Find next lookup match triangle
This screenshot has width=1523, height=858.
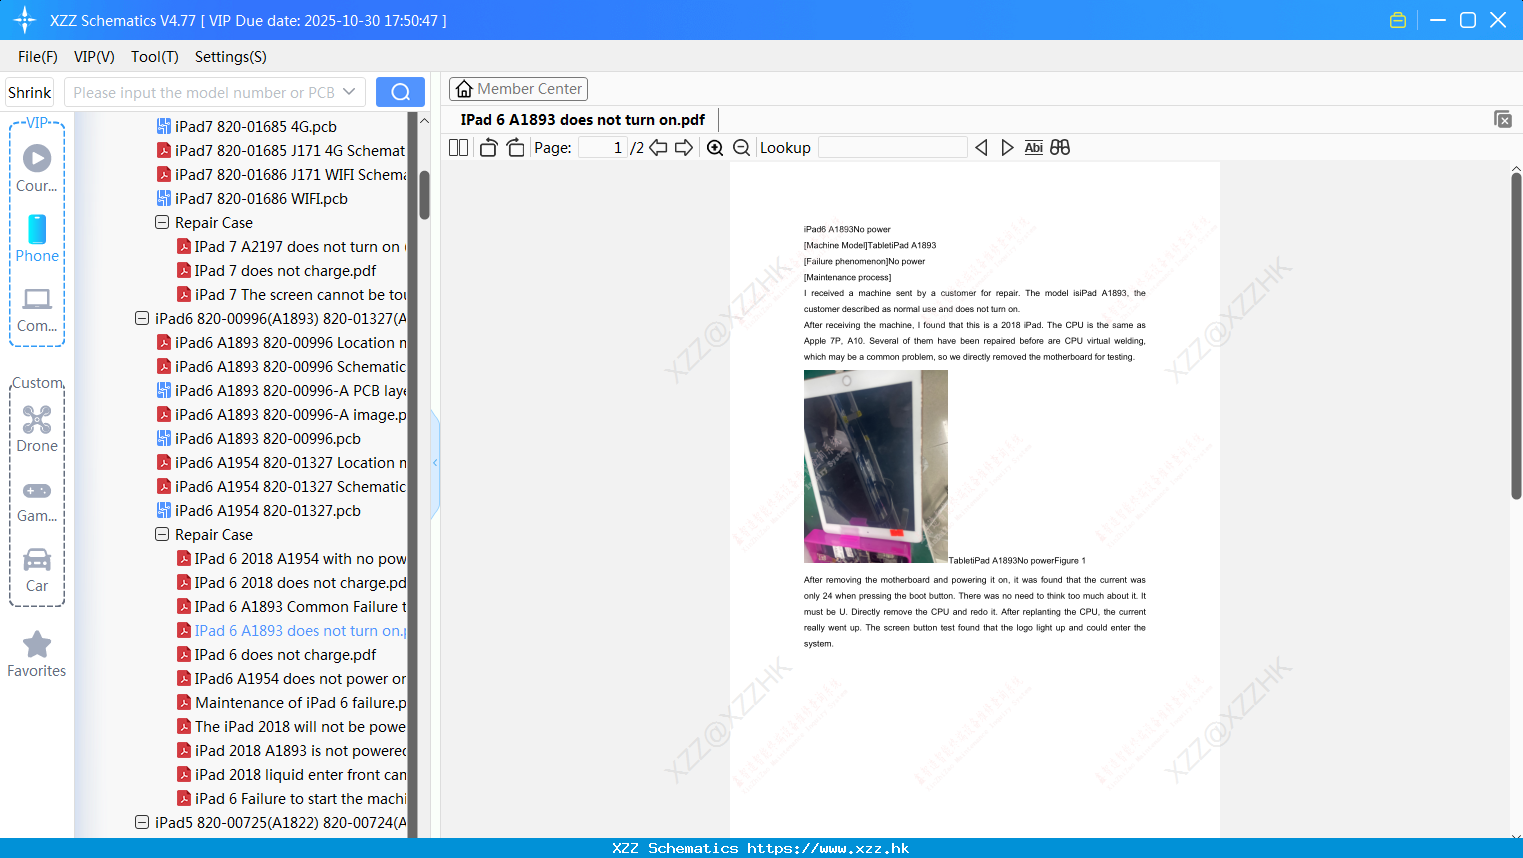(x=1007, y=147)
